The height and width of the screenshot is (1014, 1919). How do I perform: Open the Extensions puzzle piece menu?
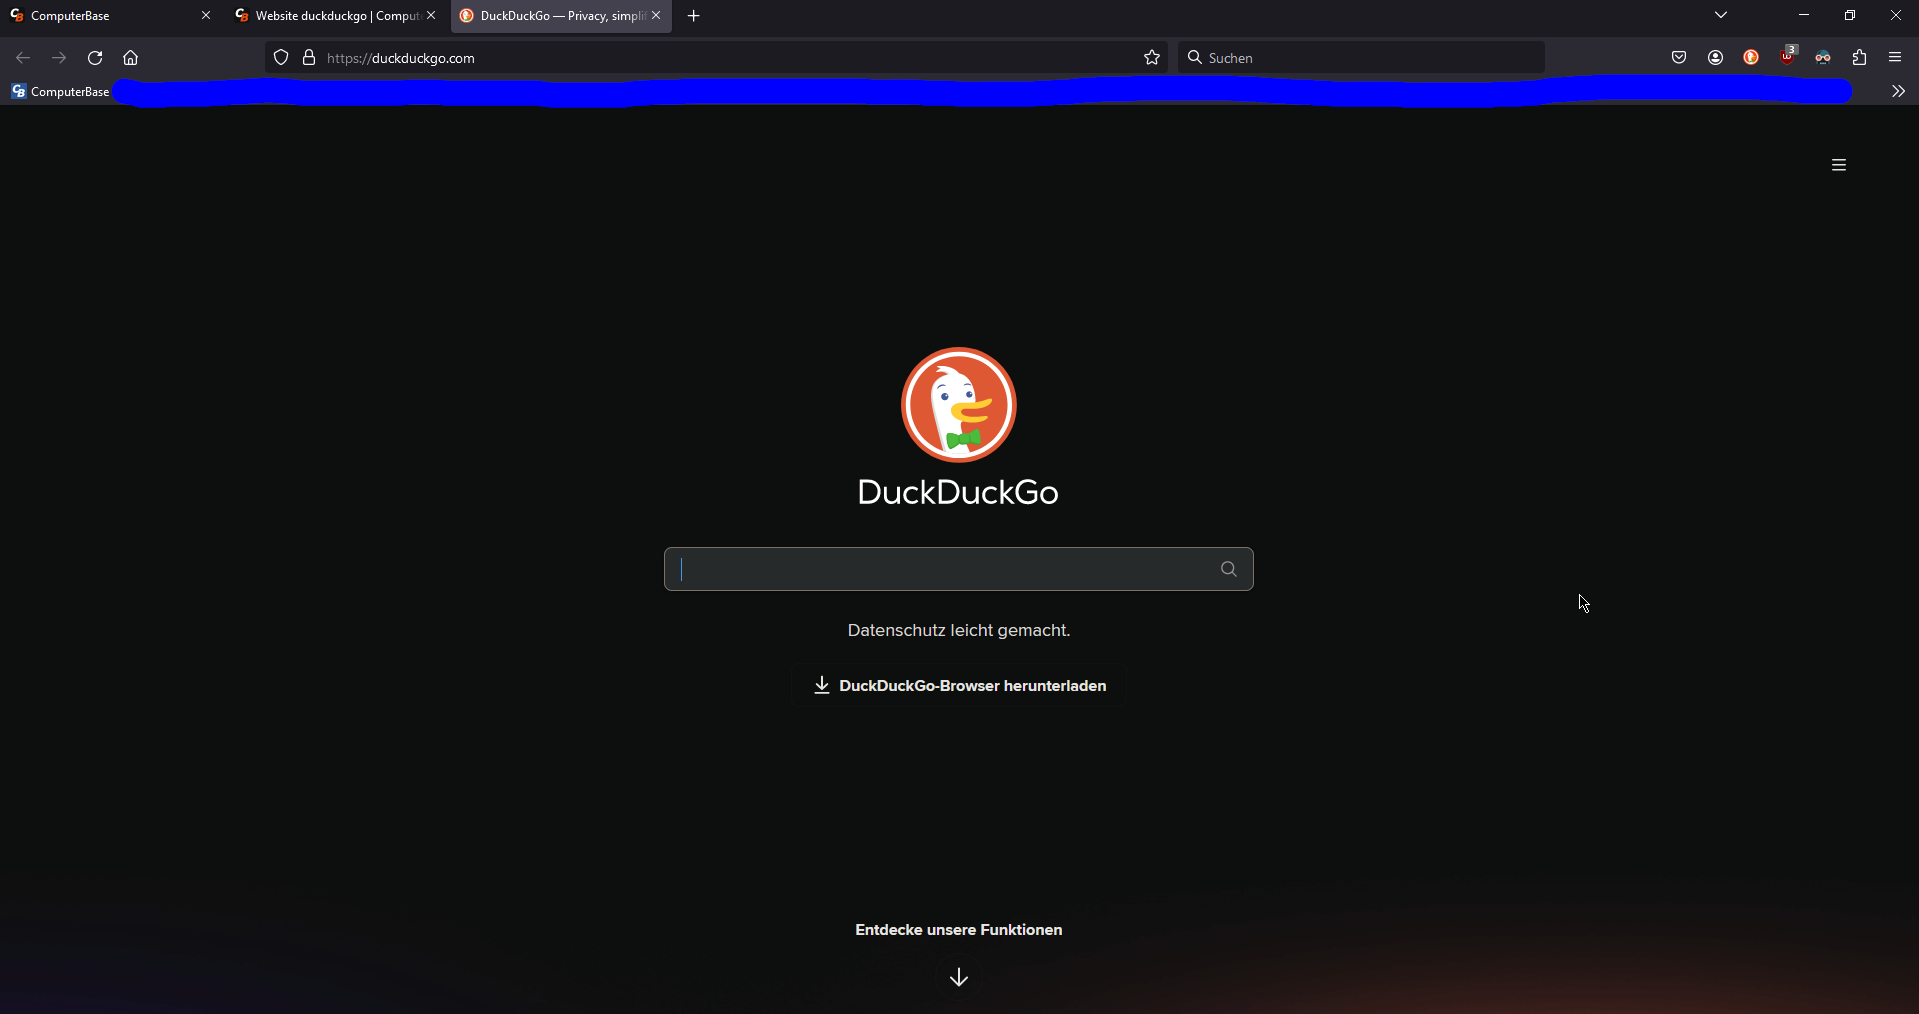tap(1859, 58)
